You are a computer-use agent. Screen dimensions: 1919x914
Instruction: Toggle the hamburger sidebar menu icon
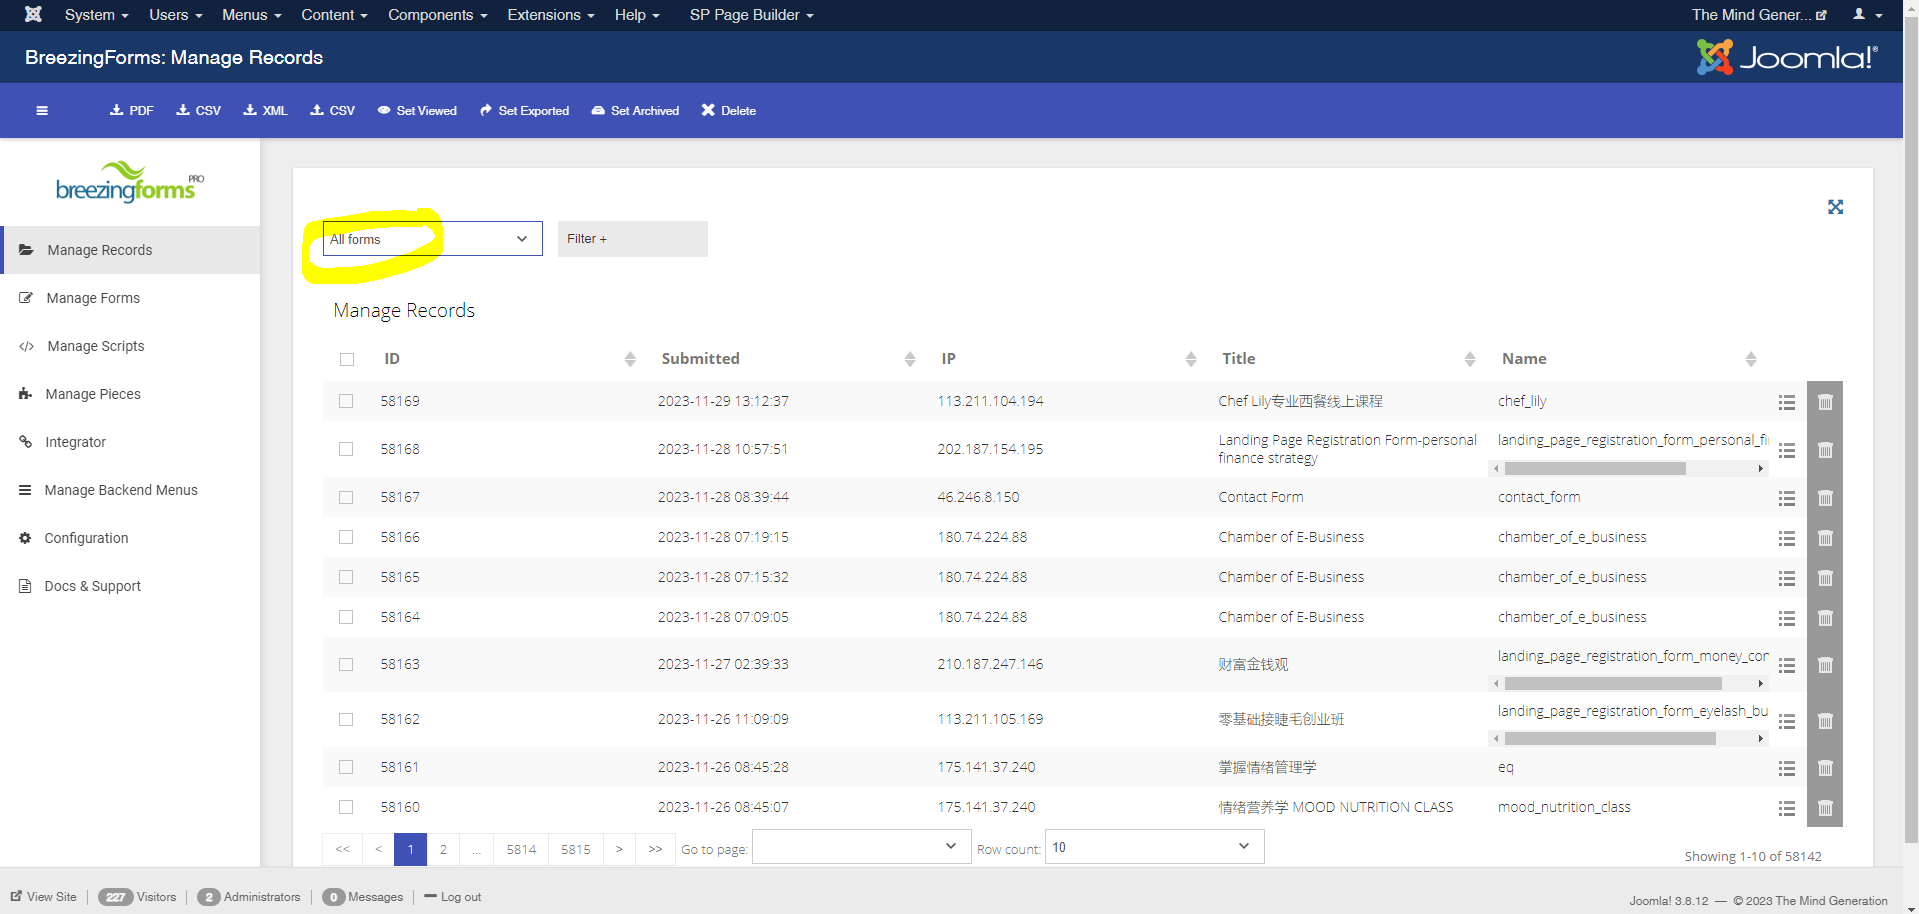tap(42, 111)
